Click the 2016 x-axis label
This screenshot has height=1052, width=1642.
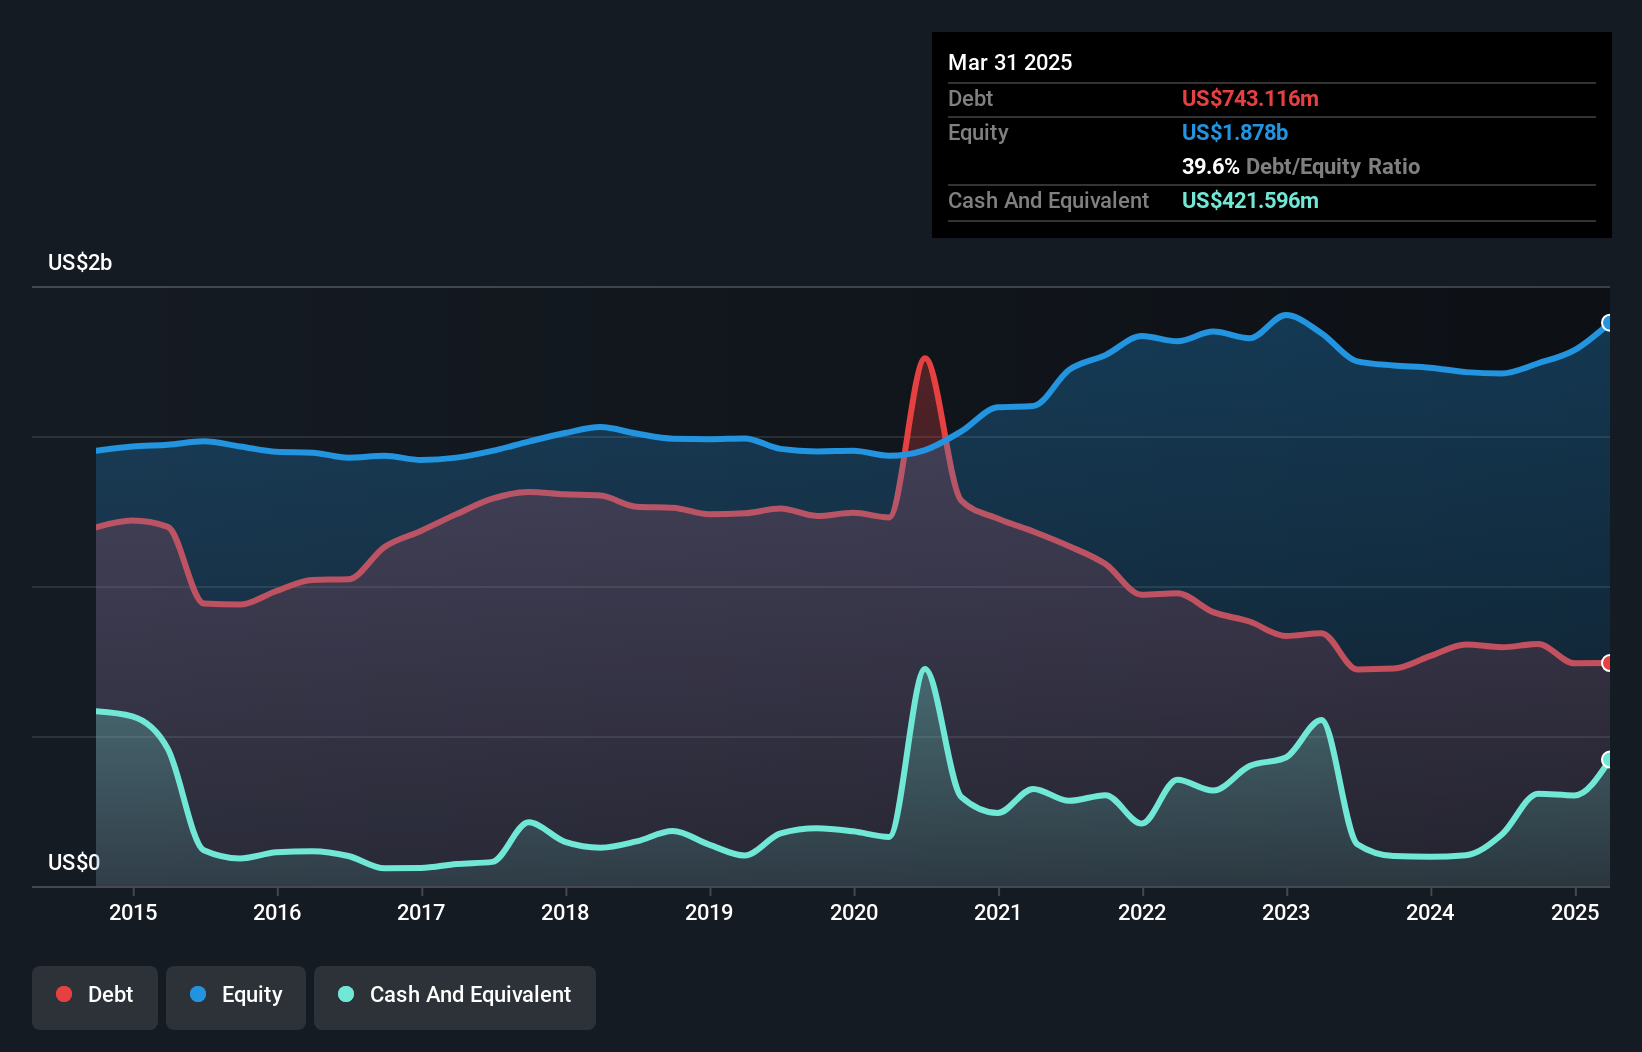(x=277, y=912)
